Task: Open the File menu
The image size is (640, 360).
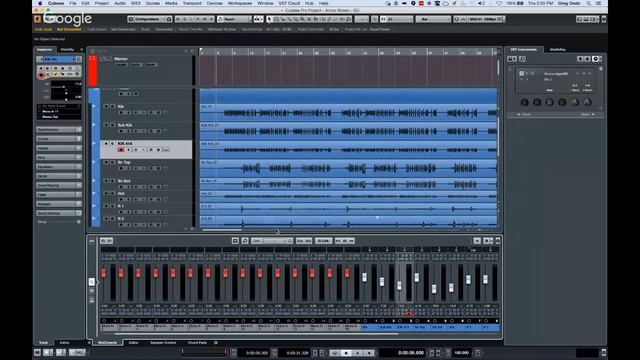Action: click(73, 3)
